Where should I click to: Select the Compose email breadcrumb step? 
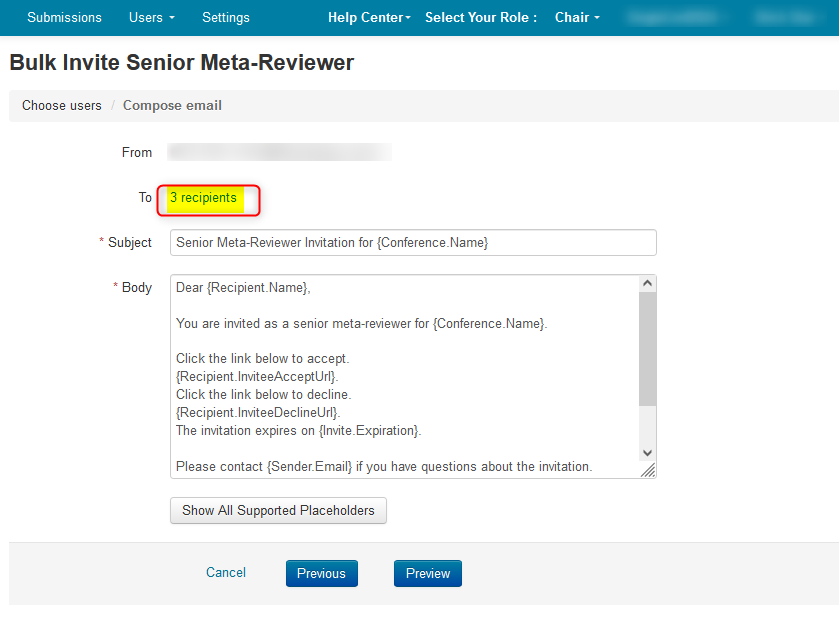(172, 105)
